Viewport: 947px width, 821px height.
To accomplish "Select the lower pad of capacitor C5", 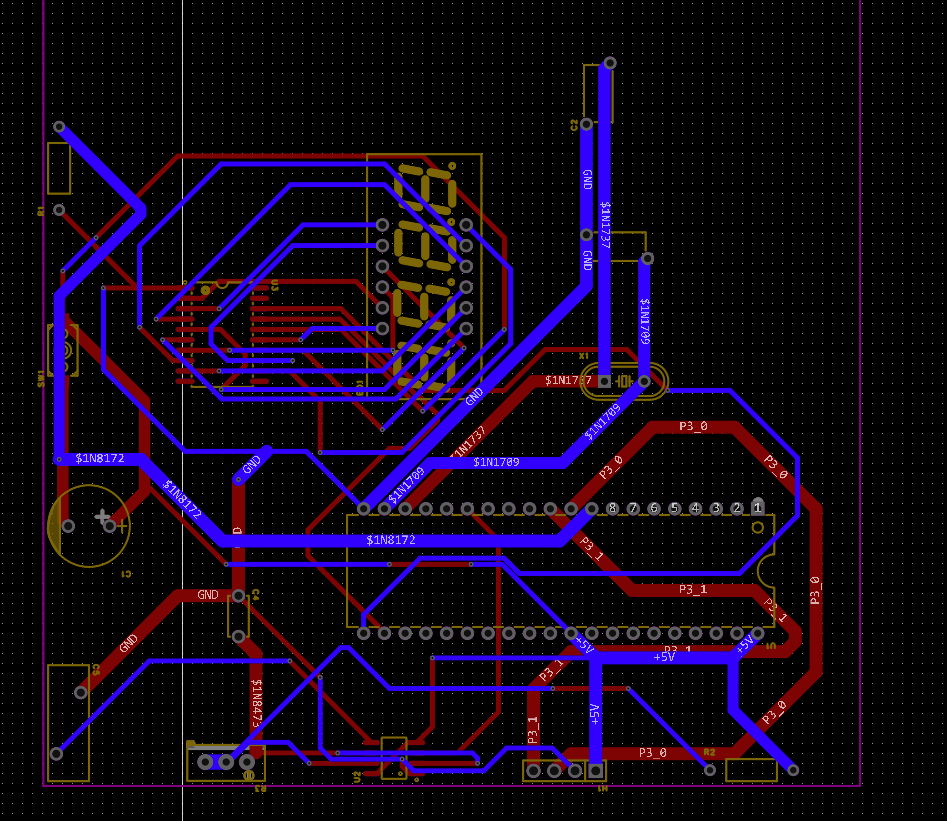I will [x=56, y=754].
